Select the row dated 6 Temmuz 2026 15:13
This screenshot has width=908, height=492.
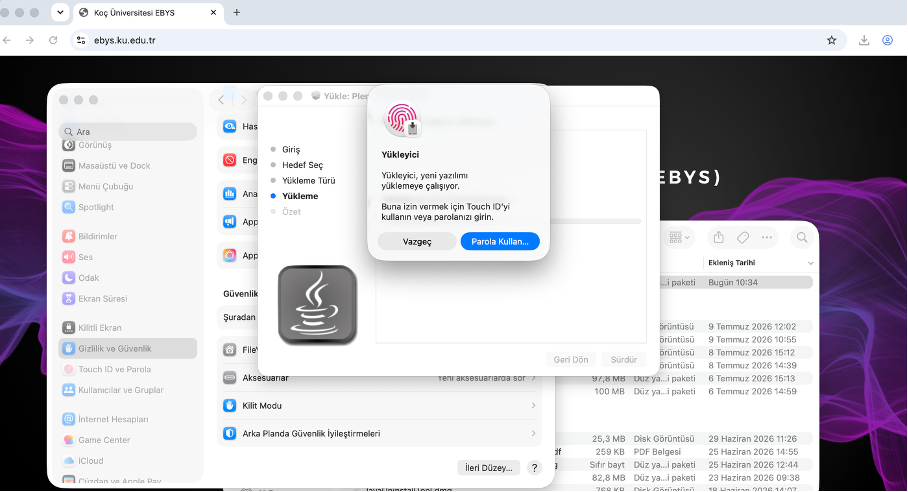point(684,379)
